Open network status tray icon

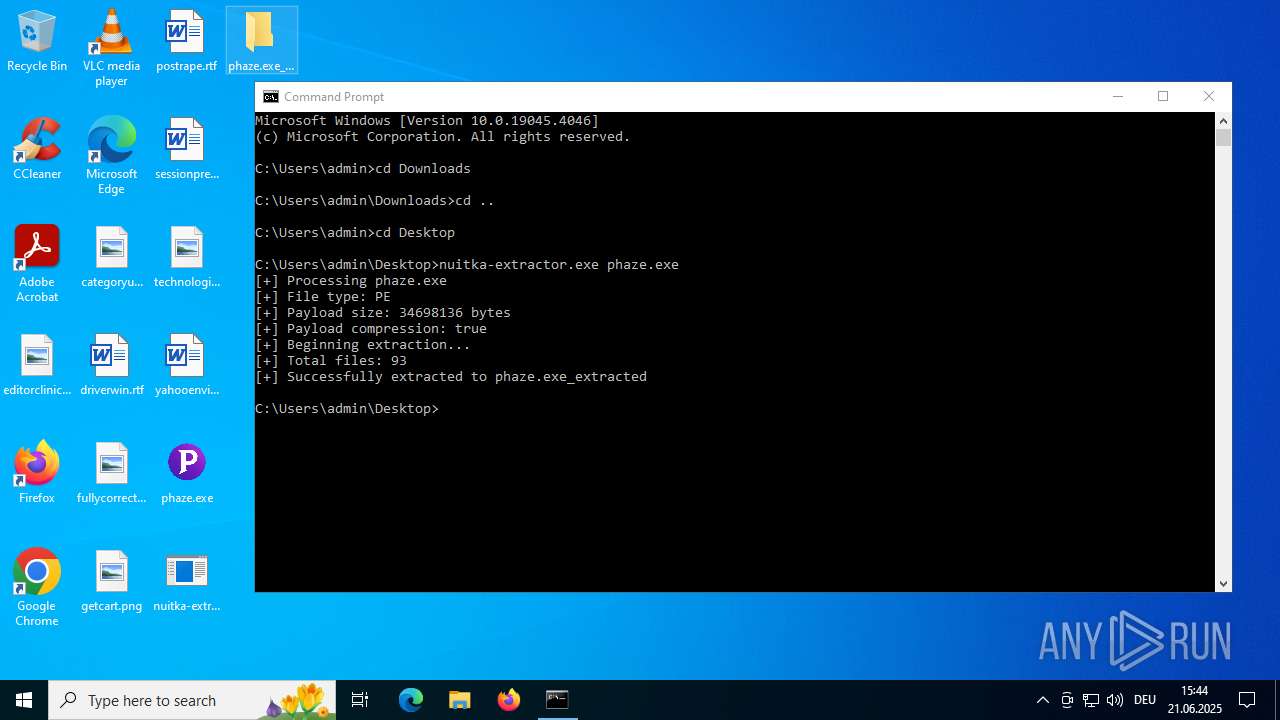click(1091, 700)
